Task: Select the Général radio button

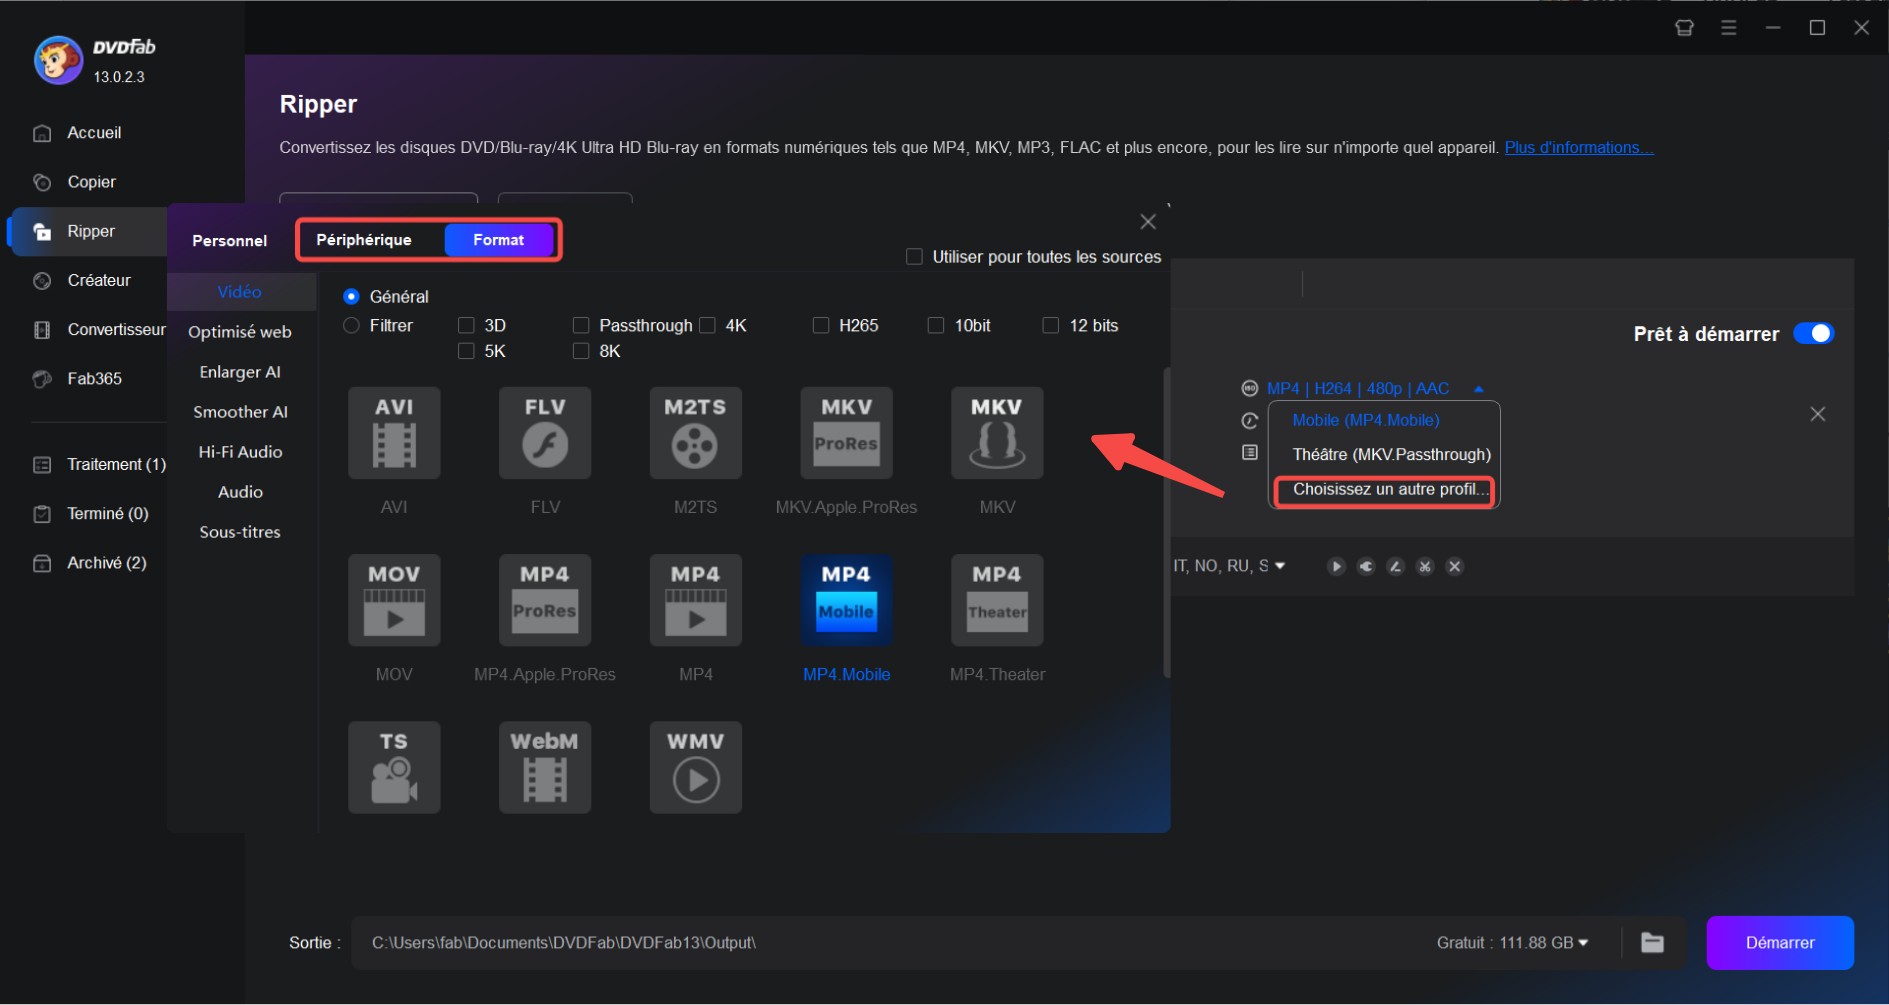Action: 351,297
